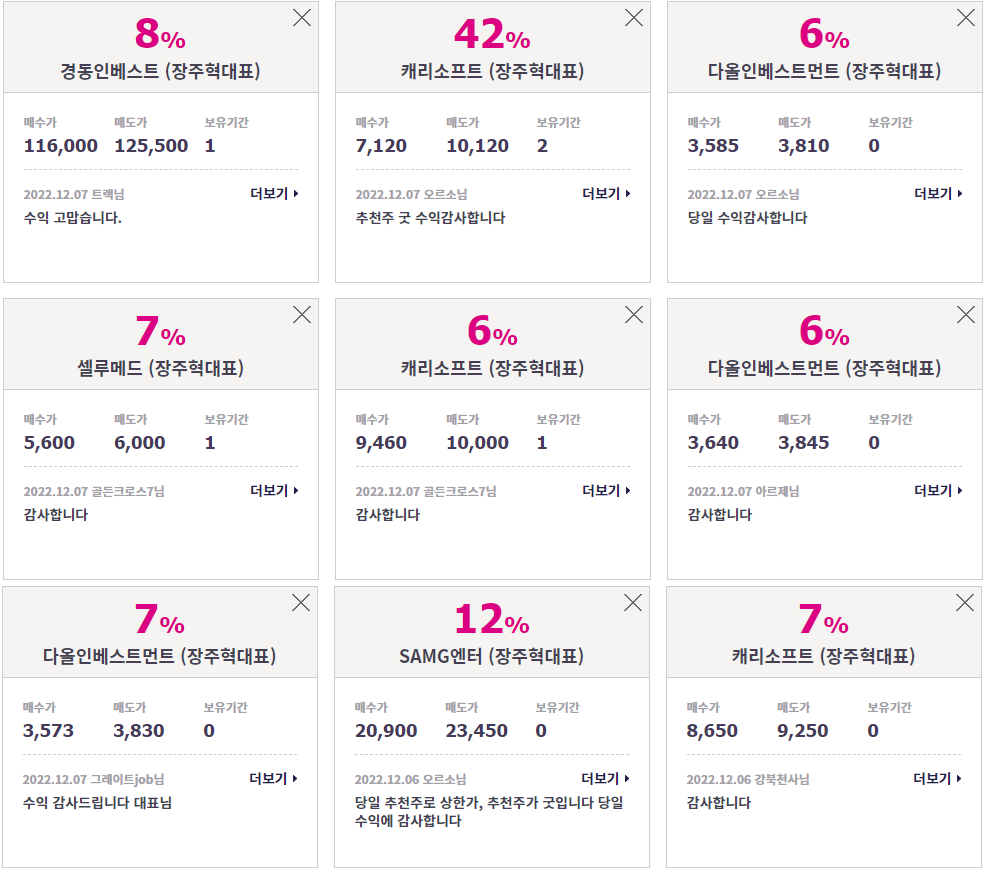Open 더보기 for 트랙님's review
Screen dimensions: 985x871
[275, 193]
